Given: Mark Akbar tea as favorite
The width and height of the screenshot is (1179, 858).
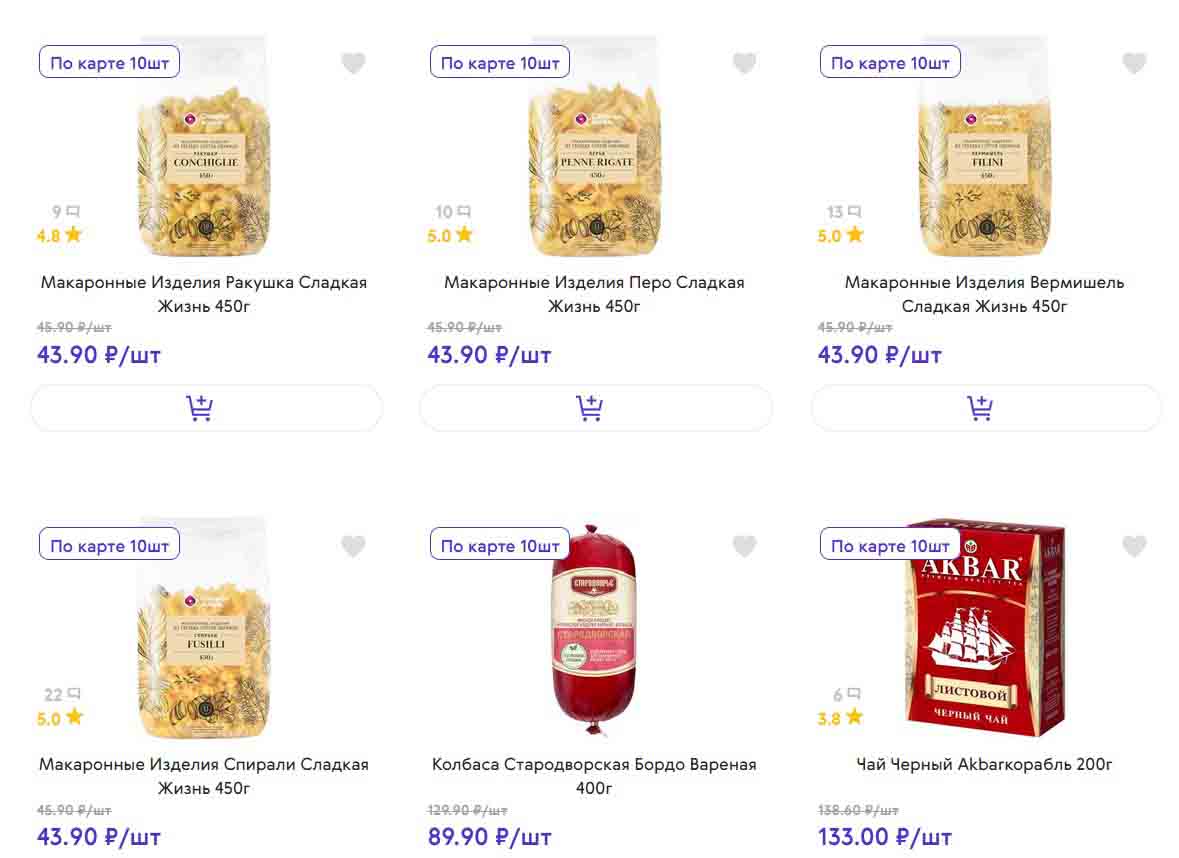Looking at the screenshot, I should click(1134, 547).
